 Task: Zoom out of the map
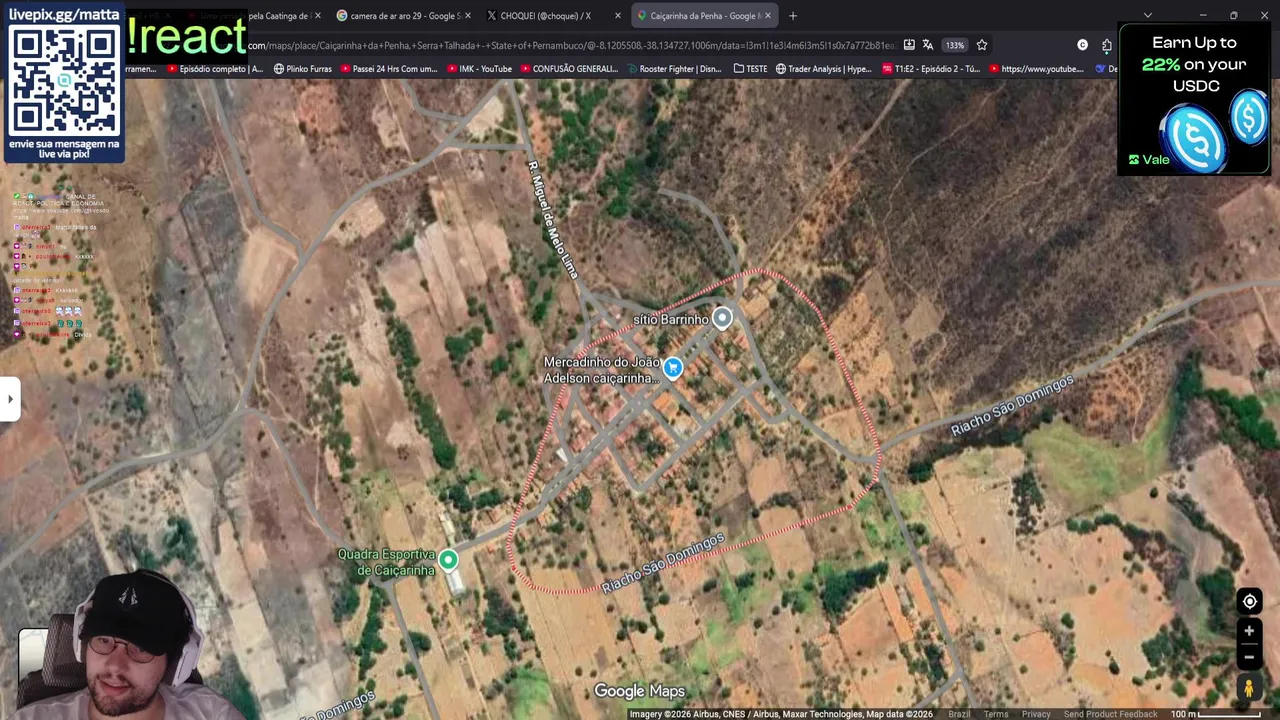(x=1249, y=656)
